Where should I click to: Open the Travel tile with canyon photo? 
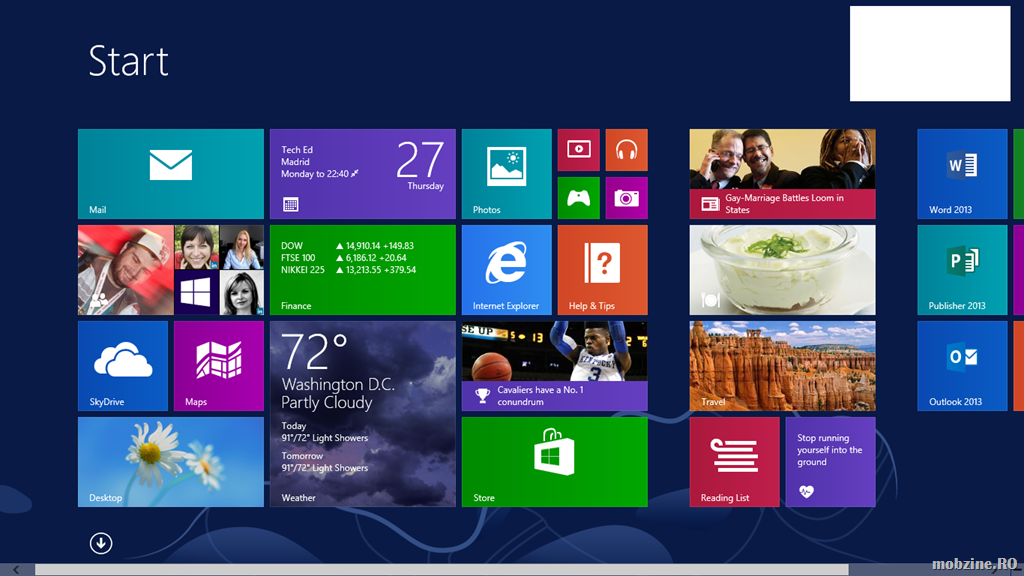(782, 366)
